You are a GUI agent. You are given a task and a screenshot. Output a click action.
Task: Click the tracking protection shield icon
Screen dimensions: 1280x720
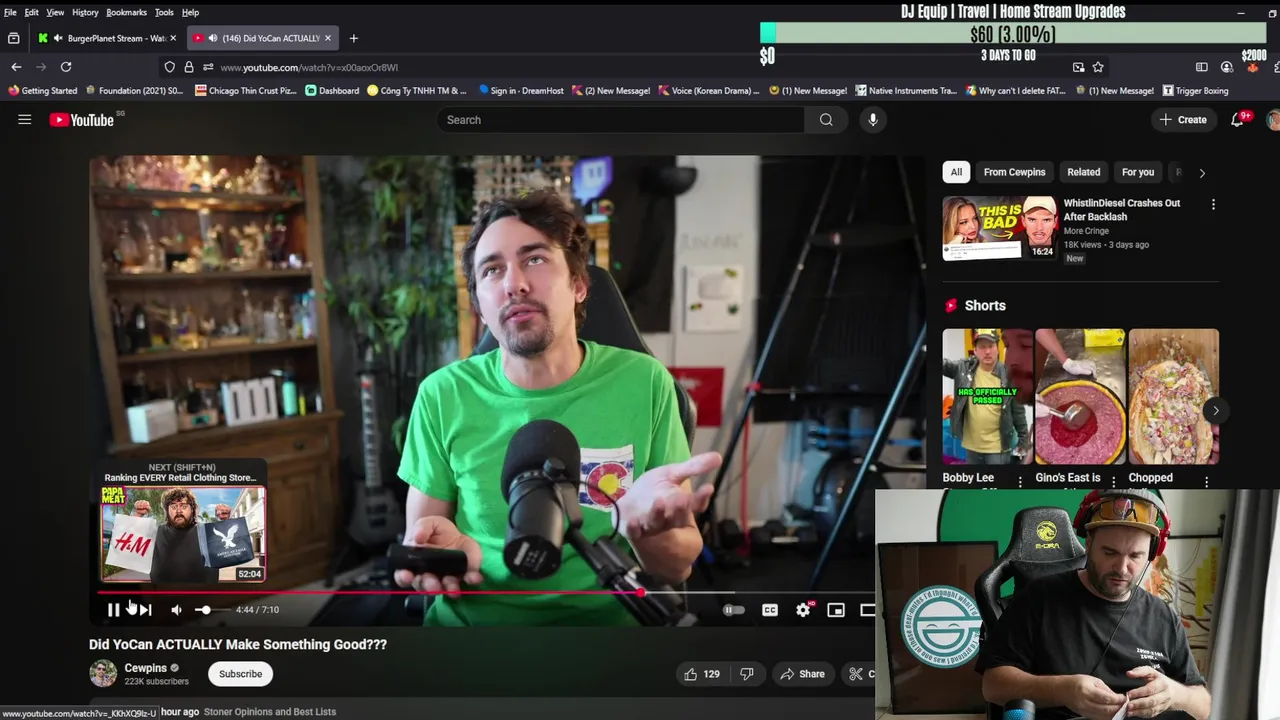[170, 67]
